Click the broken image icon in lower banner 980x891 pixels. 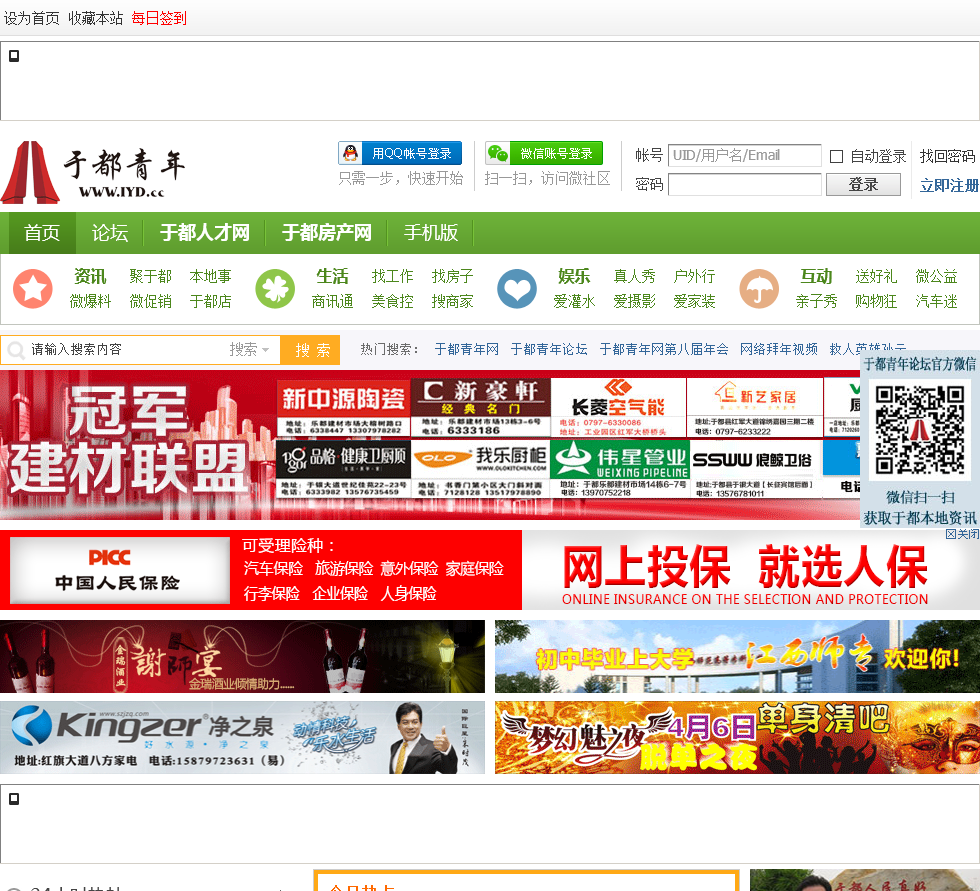click(x=14, y=799)
